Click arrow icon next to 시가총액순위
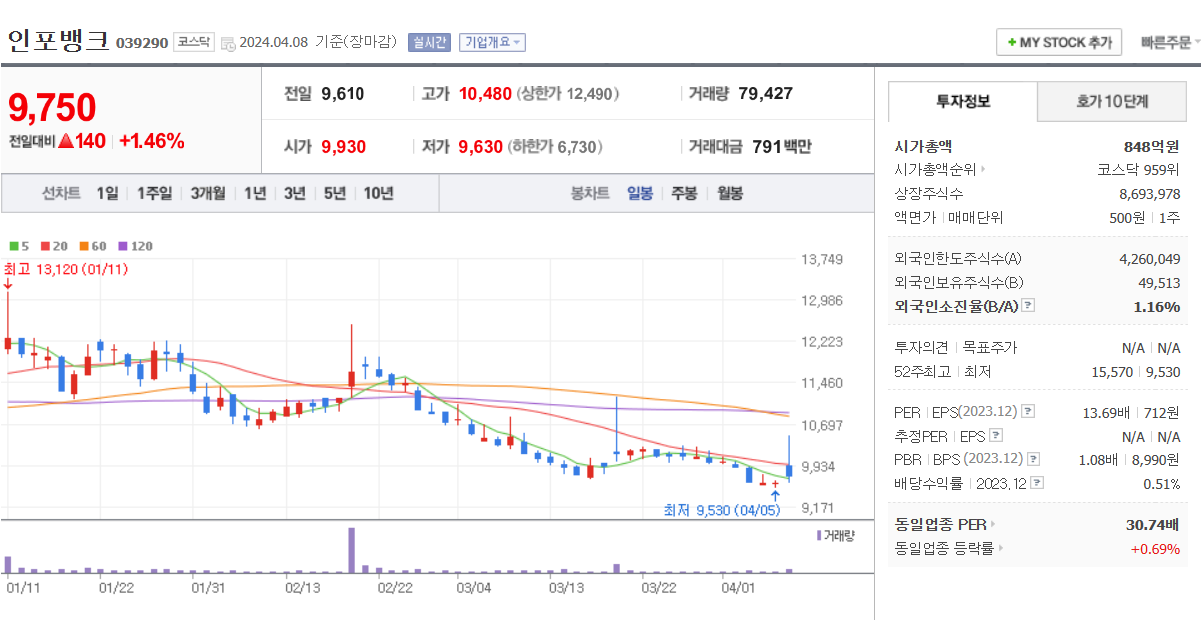This screenshot has width=1201, height=620. click(x=983, y=170)
